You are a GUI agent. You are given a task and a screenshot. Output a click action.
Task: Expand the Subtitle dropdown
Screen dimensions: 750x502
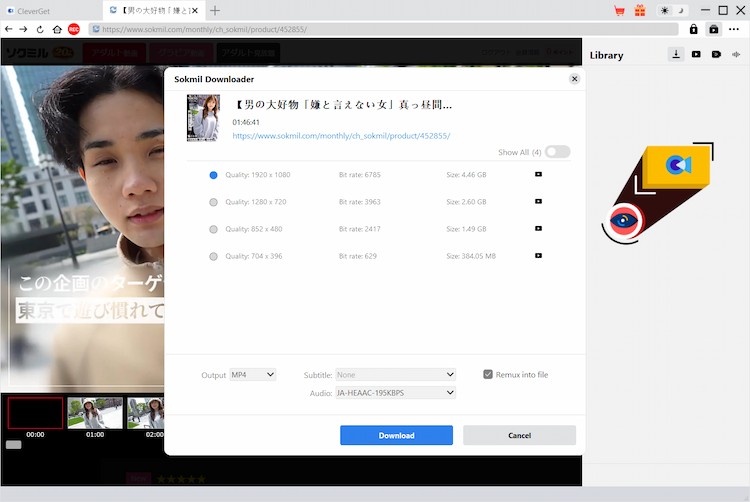(x=395, y=374)
